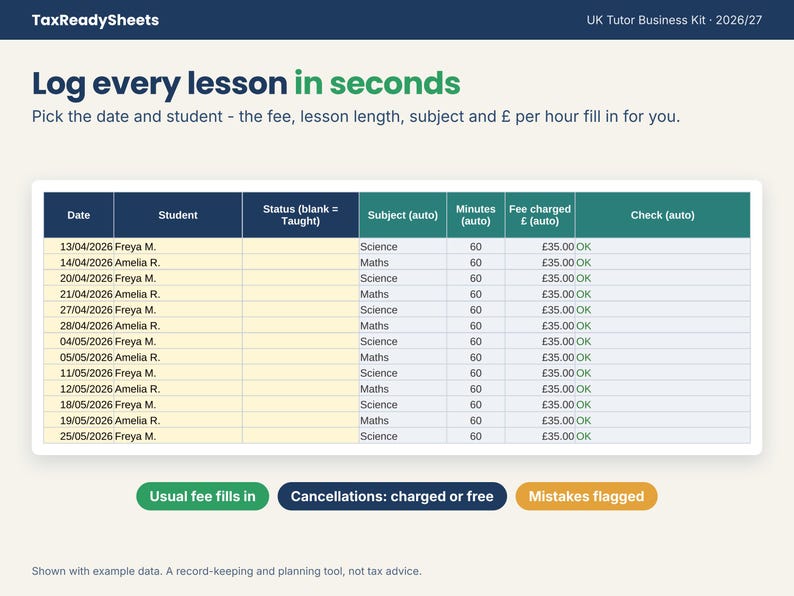The height and width of the screenshot is (596, 794).
Task: Select the Date column header
Action: pos(78,215)
